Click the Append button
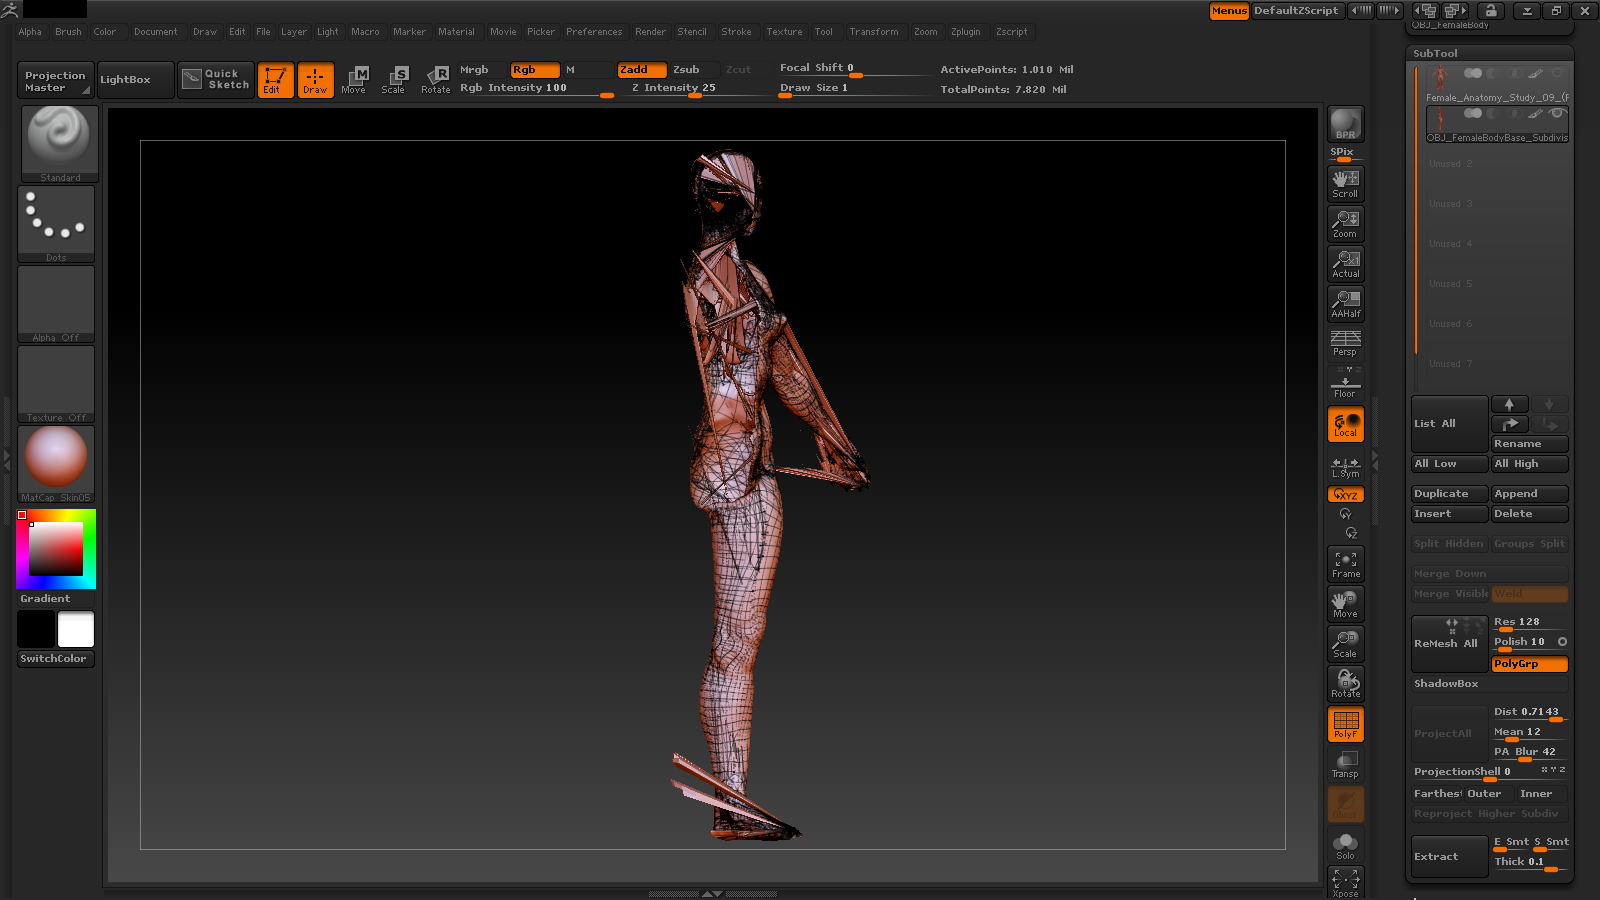Image resolution: width=1600 pixels, height=900 pixels. pos(1529,494)
